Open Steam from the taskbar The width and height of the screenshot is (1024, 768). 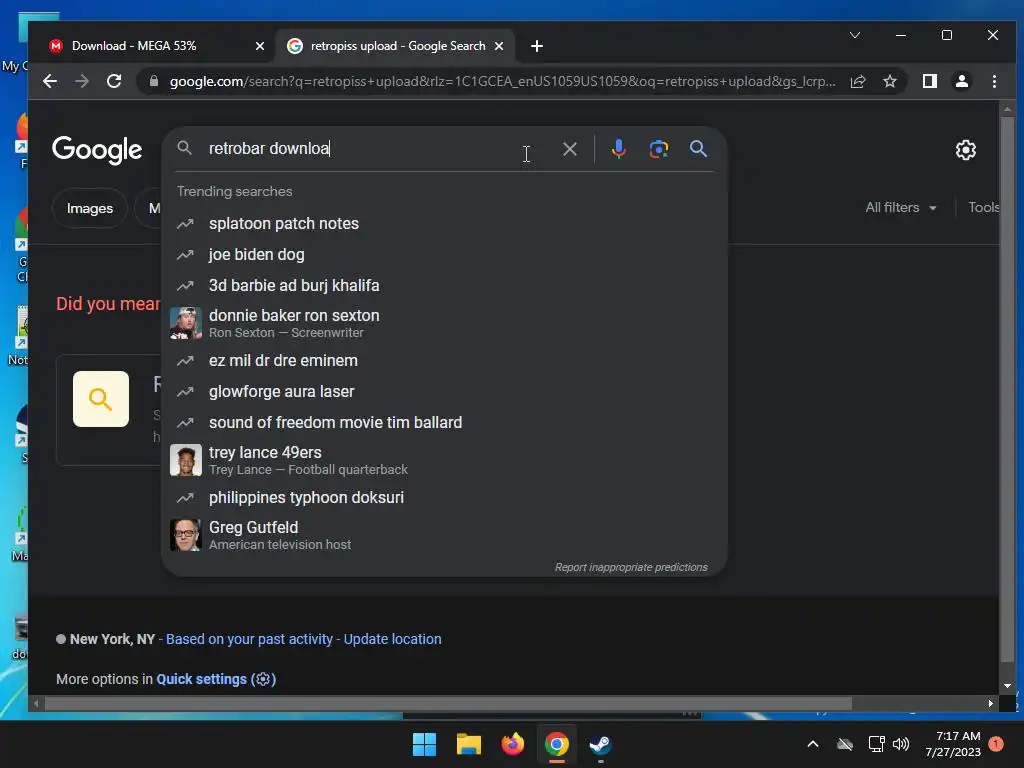tap(600, 744)
